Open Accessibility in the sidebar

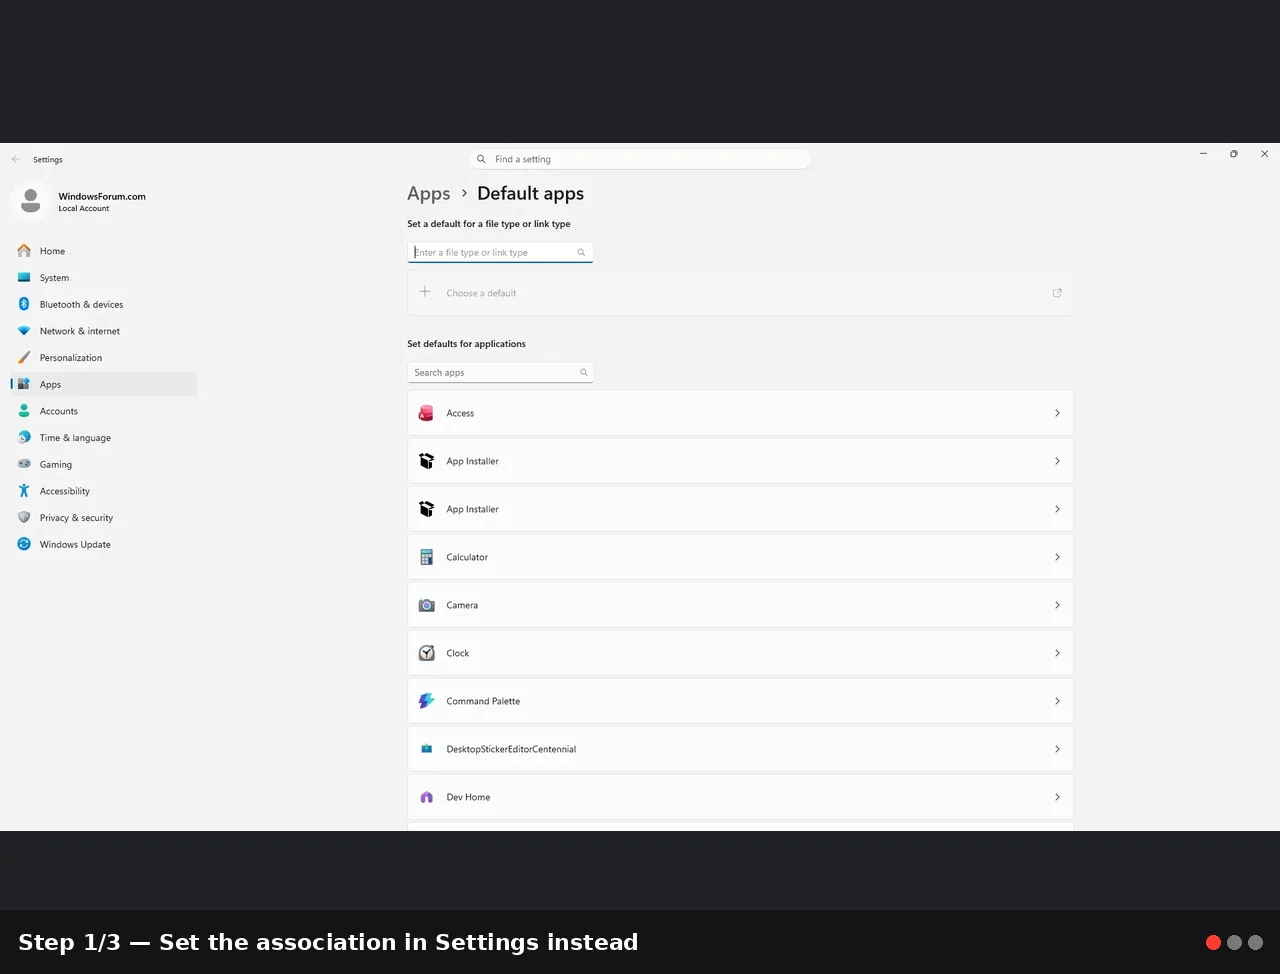tap(104, 491)
